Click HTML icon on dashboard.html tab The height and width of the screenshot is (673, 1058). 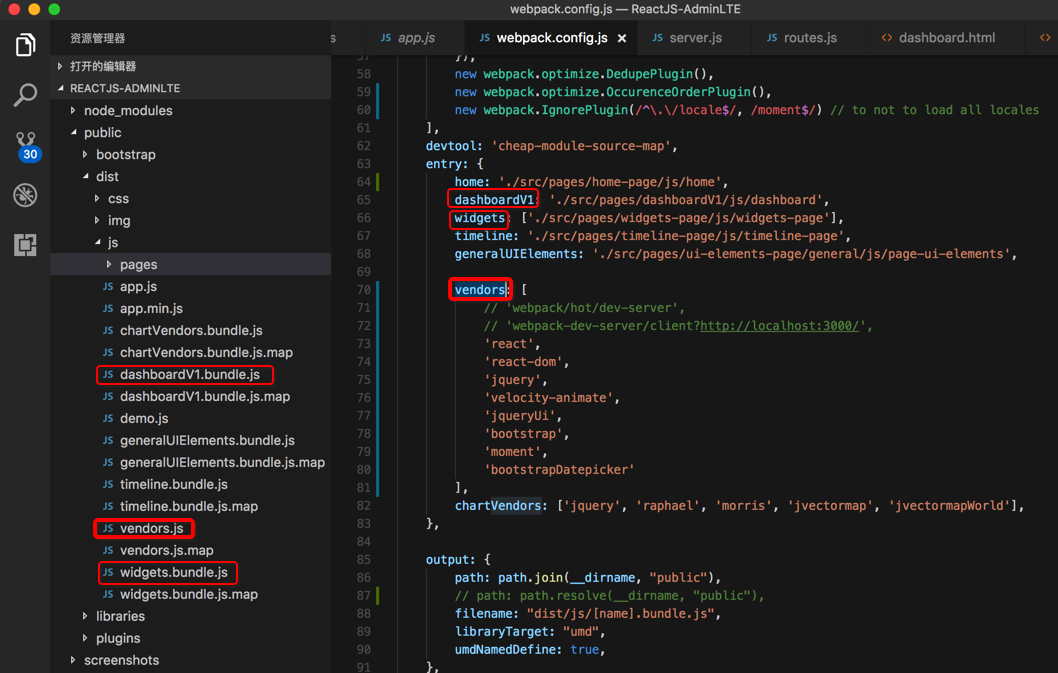point(886,38)
